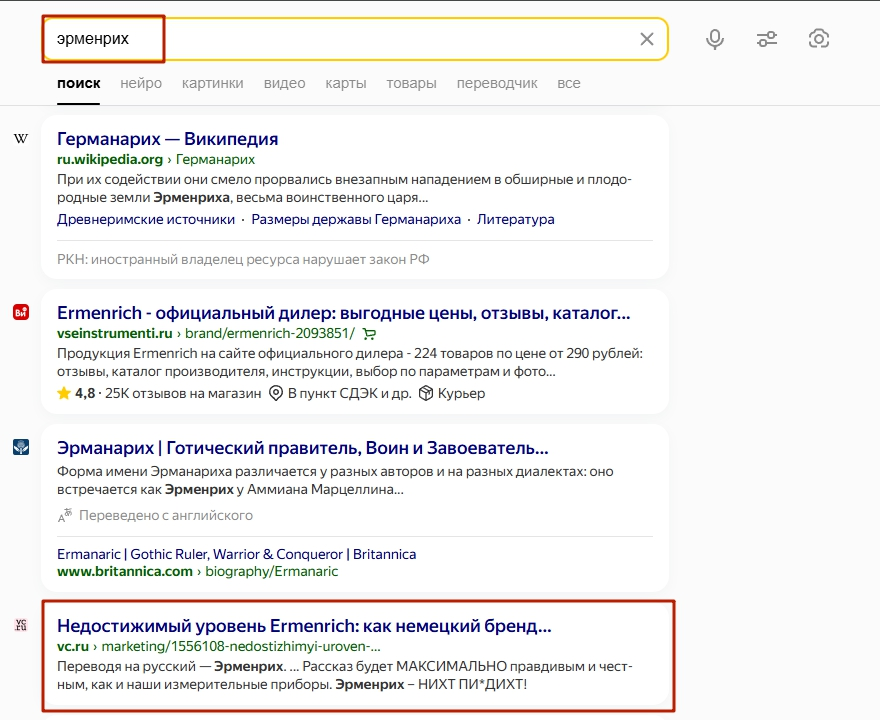Click the box icon next to Курьер
The height and width of the screenshot is (720, 880).
pos(426,393)
